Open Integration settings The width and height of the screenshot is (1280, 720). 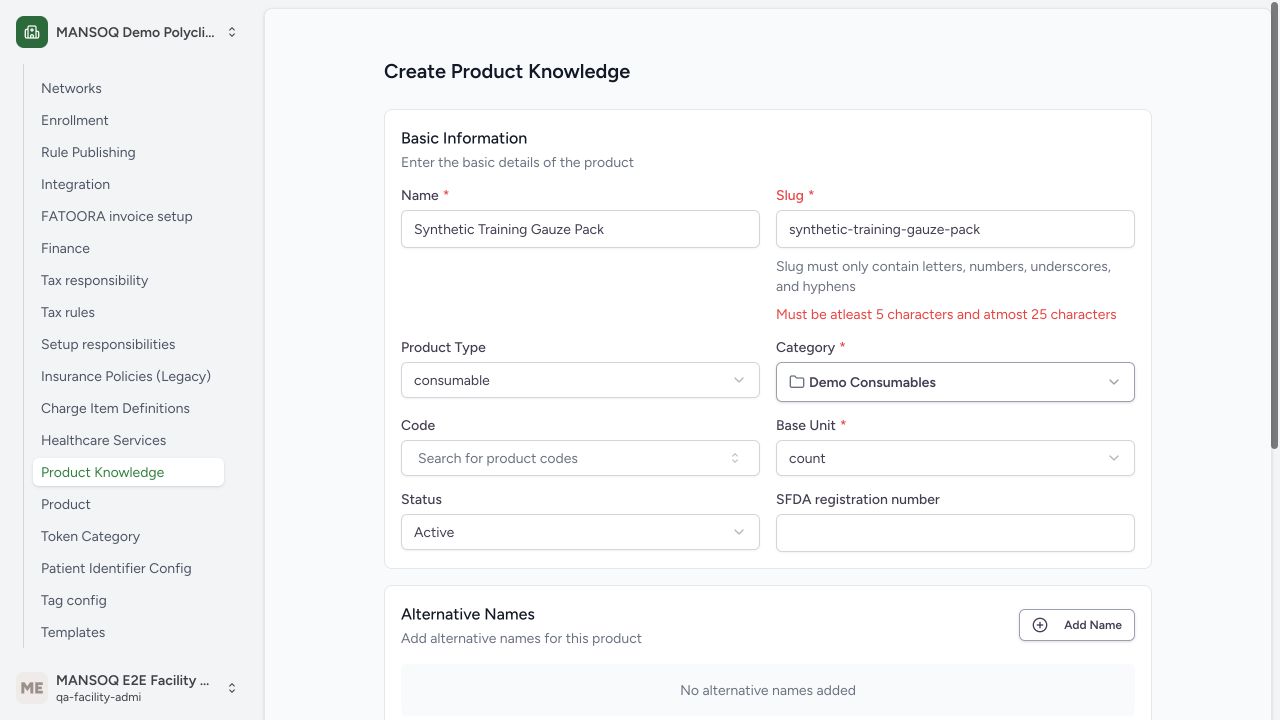[128, 184]
